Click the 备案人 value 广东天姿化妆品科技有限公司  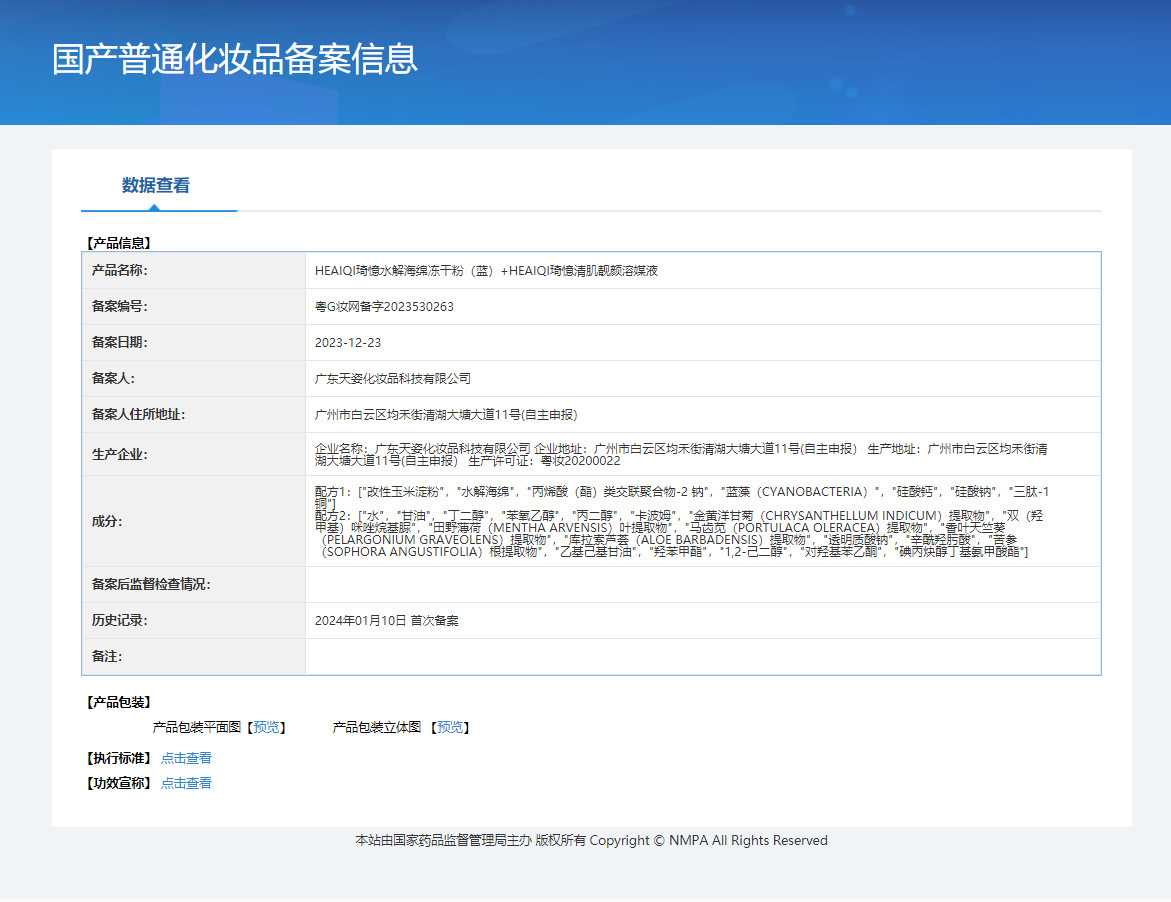pyautogui.click(x=392, y=378)
